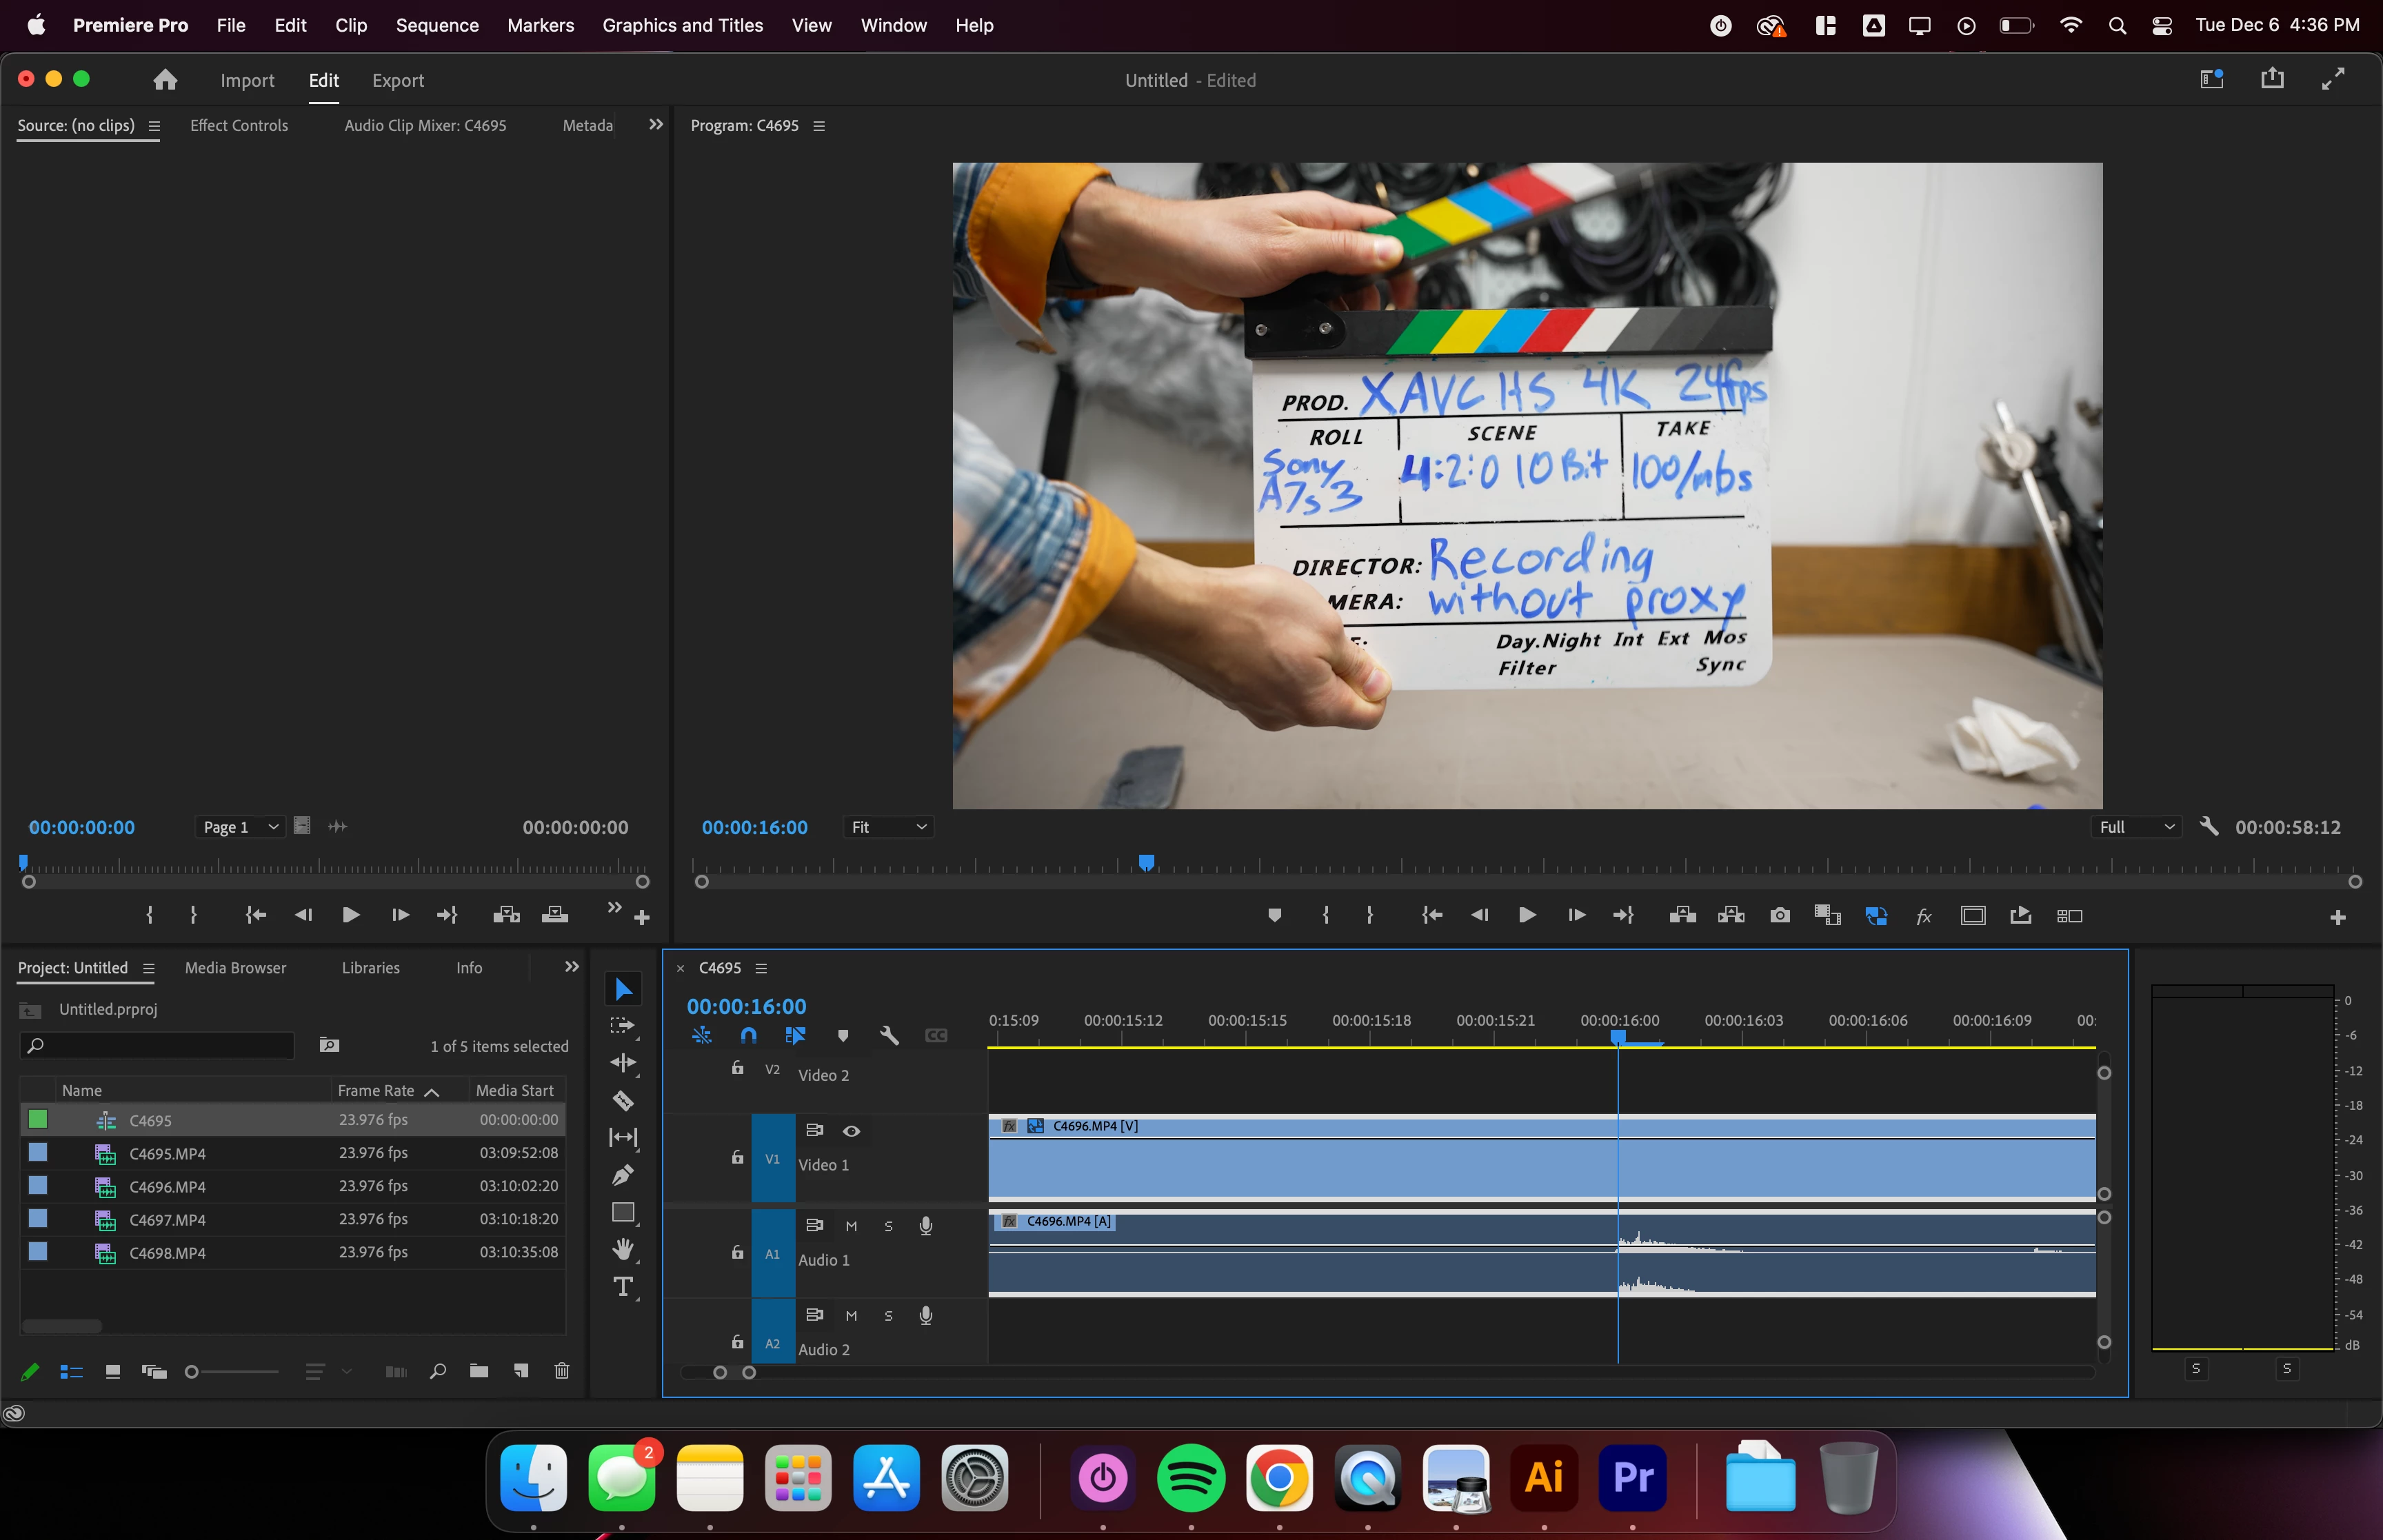The width and height of the screenshot is (2383, 1540).
Task: Select the Ripple Edit tool
Action: (623, 1063)
